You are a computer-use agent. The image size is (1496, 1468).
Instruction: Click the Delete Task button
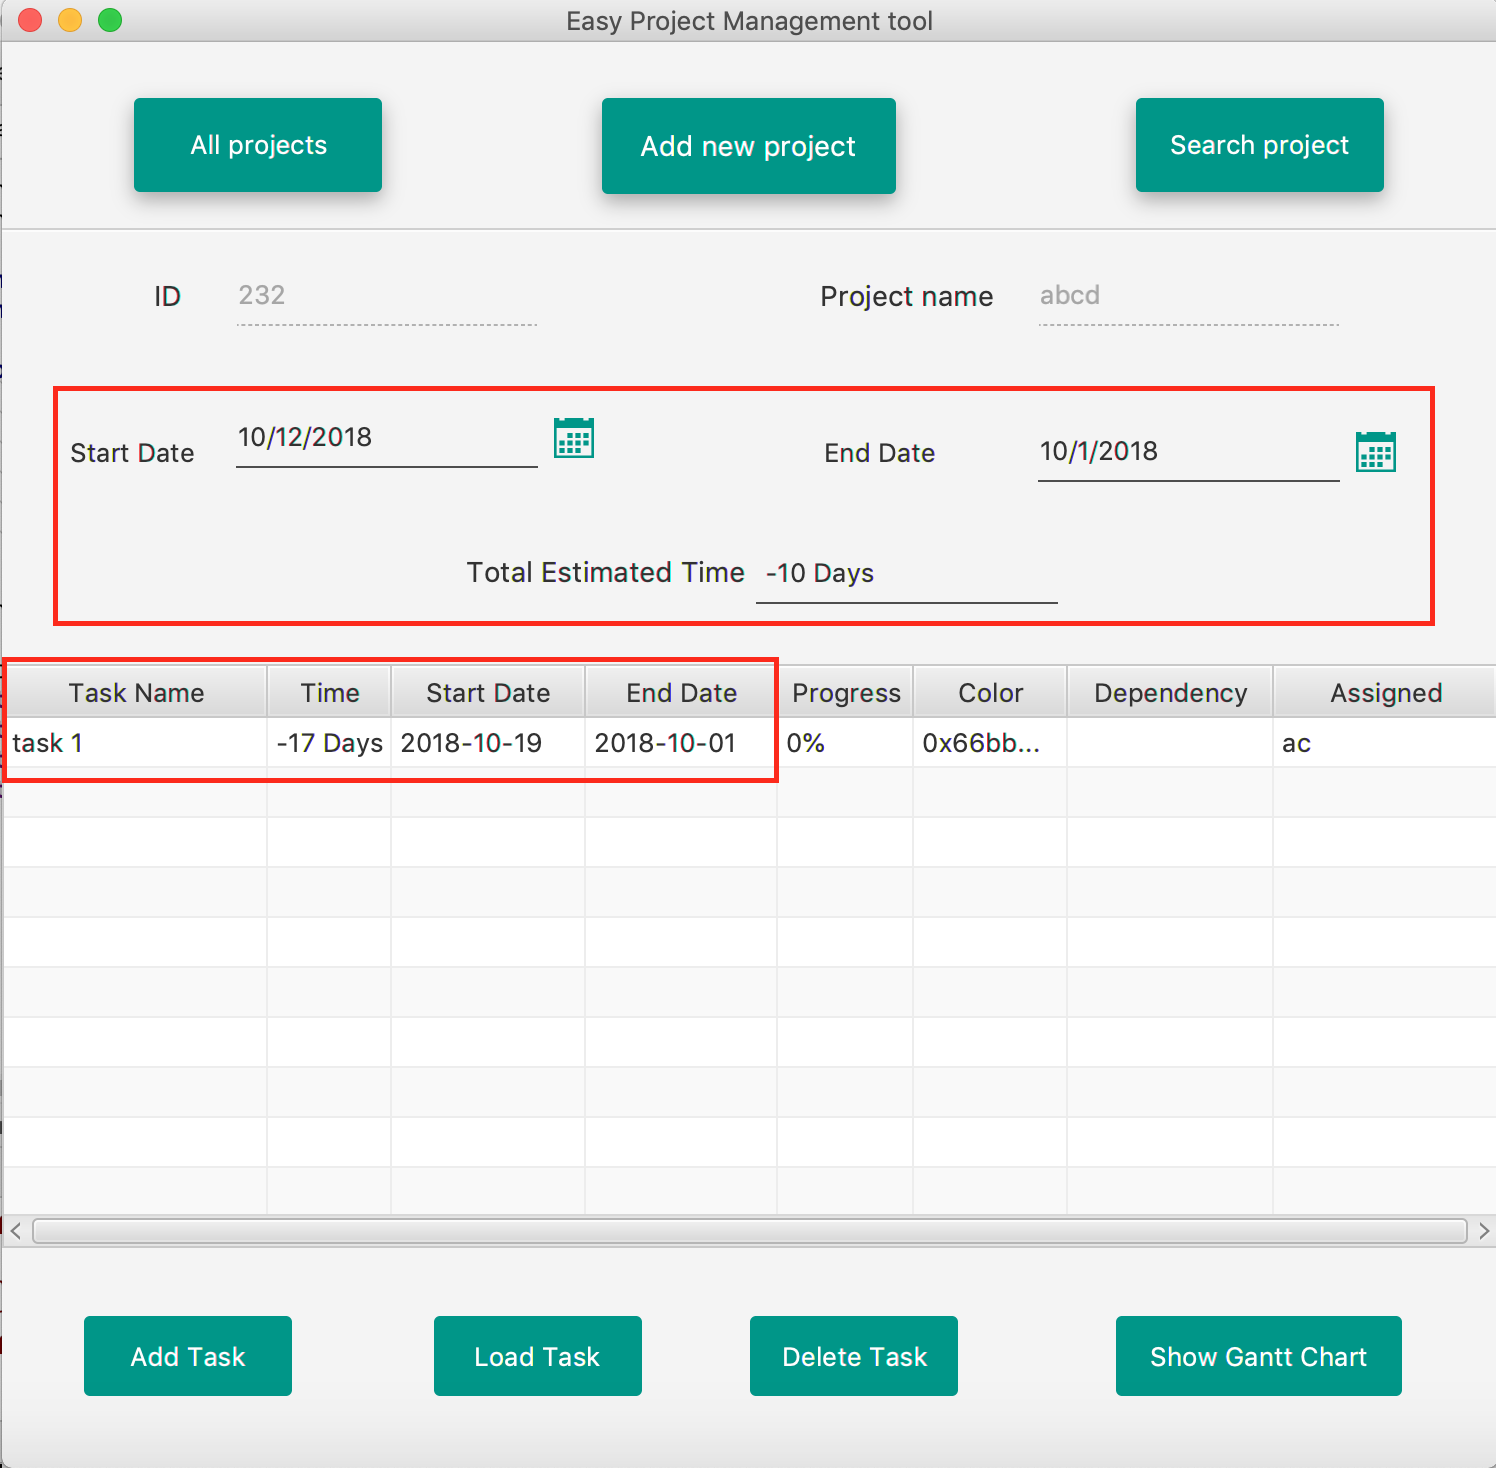(x=853, y=1356)
